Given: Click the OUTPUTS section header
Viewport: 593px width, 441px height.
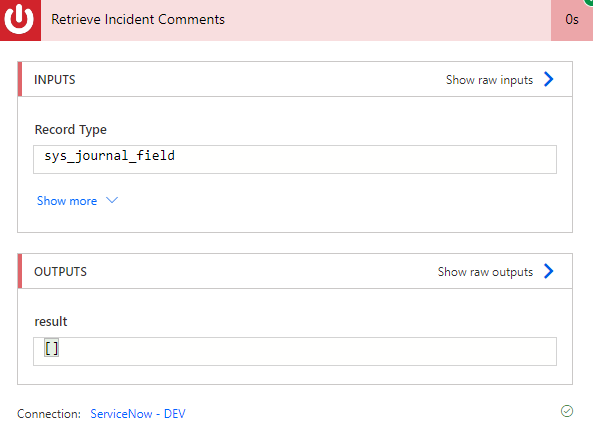Looking at the screenshot, I should [61, 272].
